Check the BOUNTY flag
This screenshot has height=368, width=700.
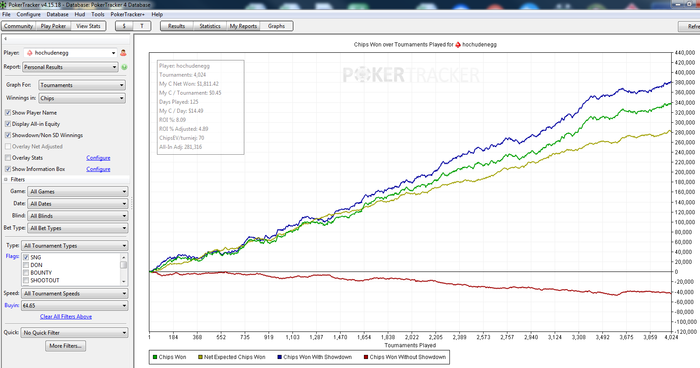pyautogui.click(x=26, y=272)
